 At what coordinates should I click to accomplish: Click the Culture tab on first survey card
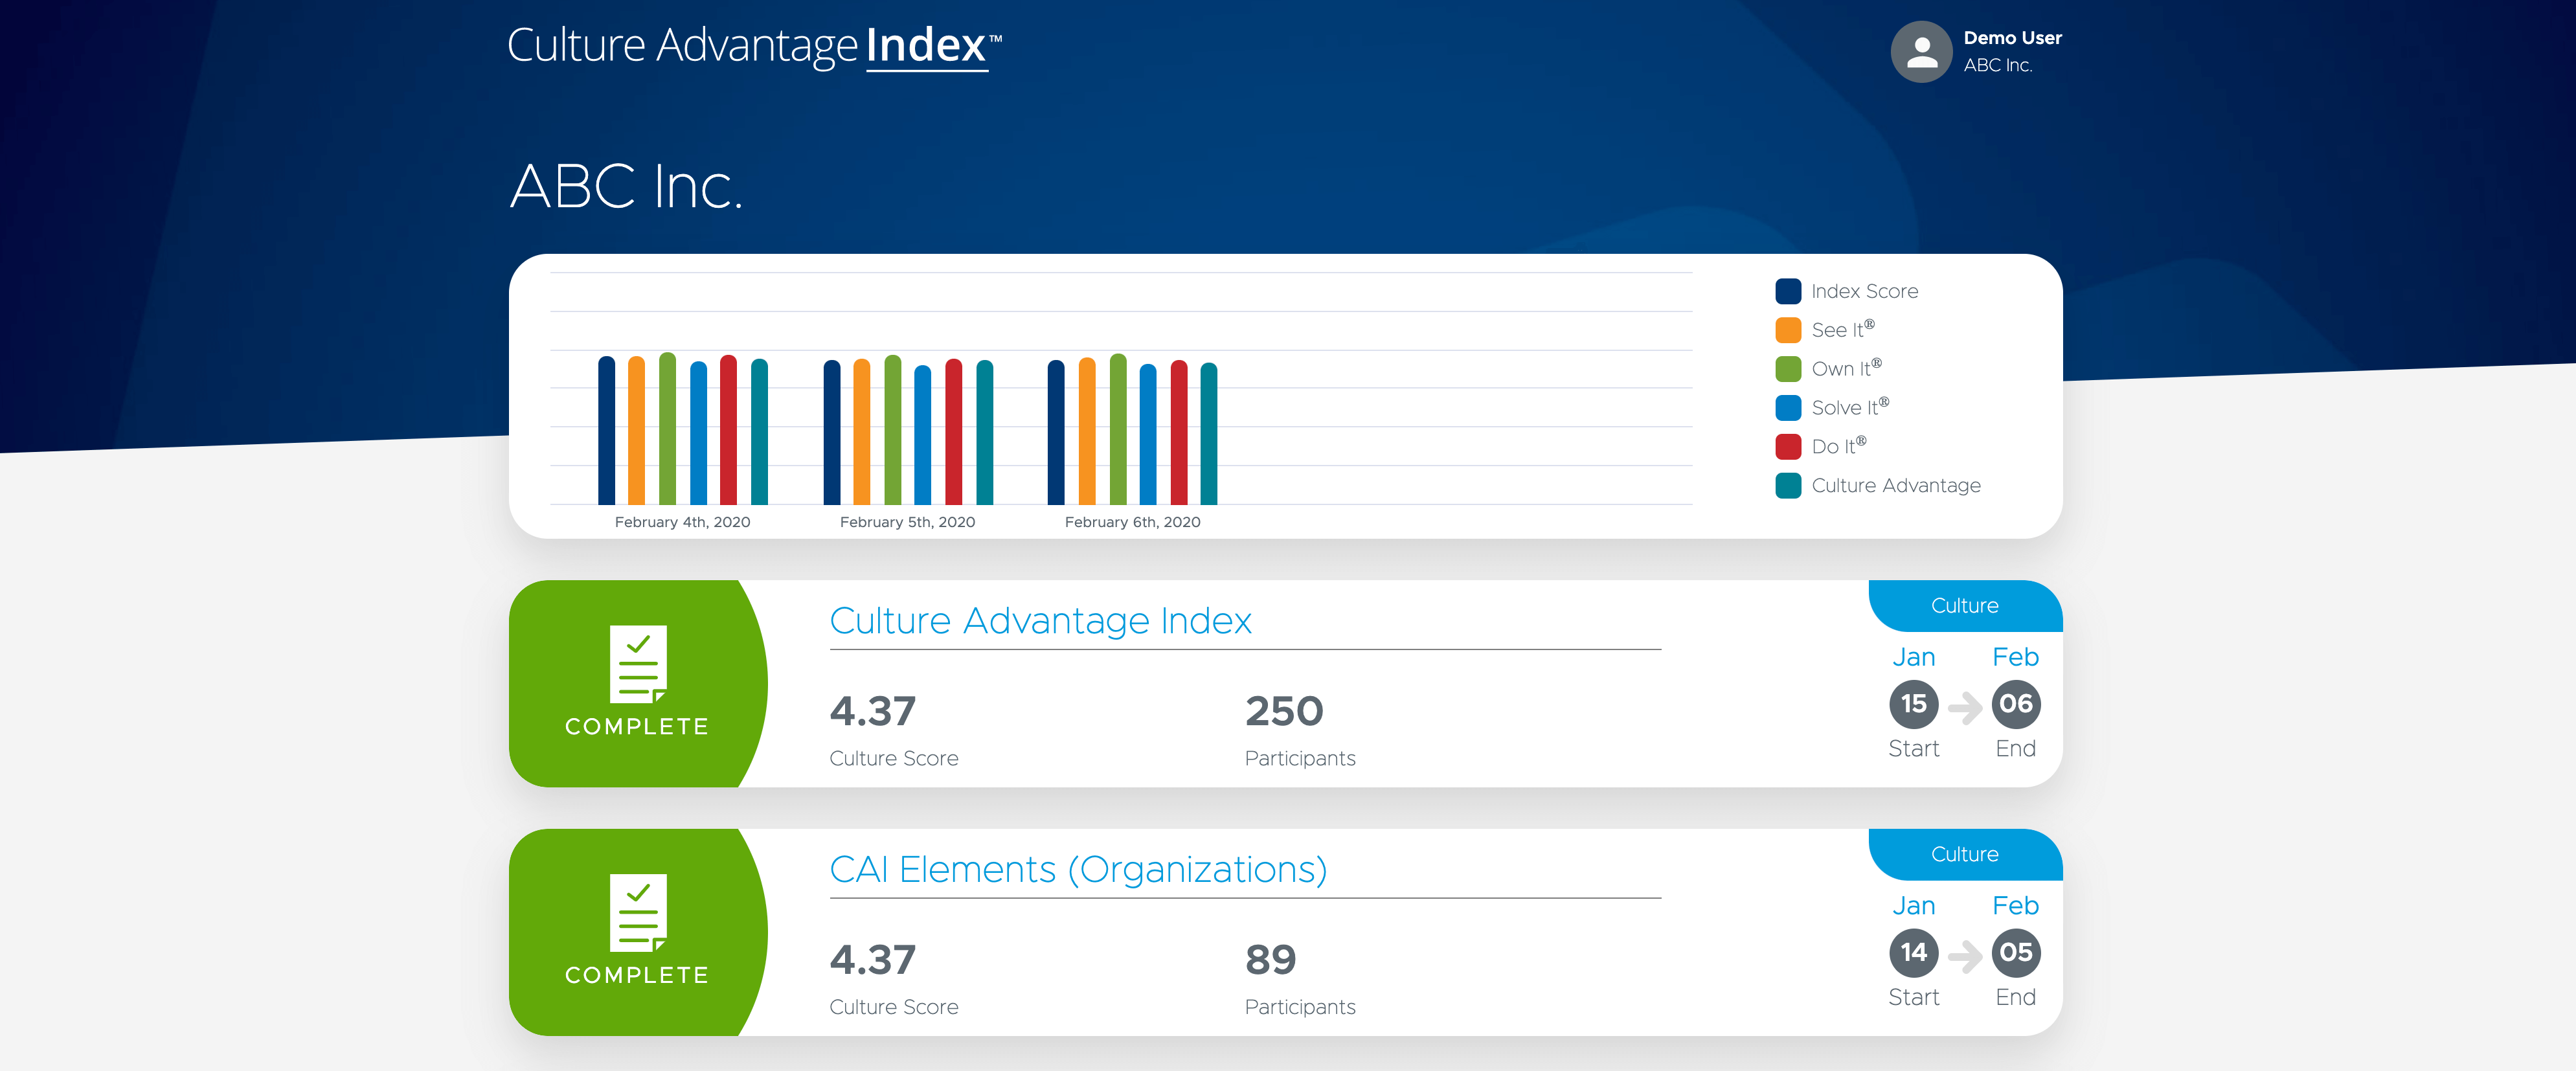1964,606
